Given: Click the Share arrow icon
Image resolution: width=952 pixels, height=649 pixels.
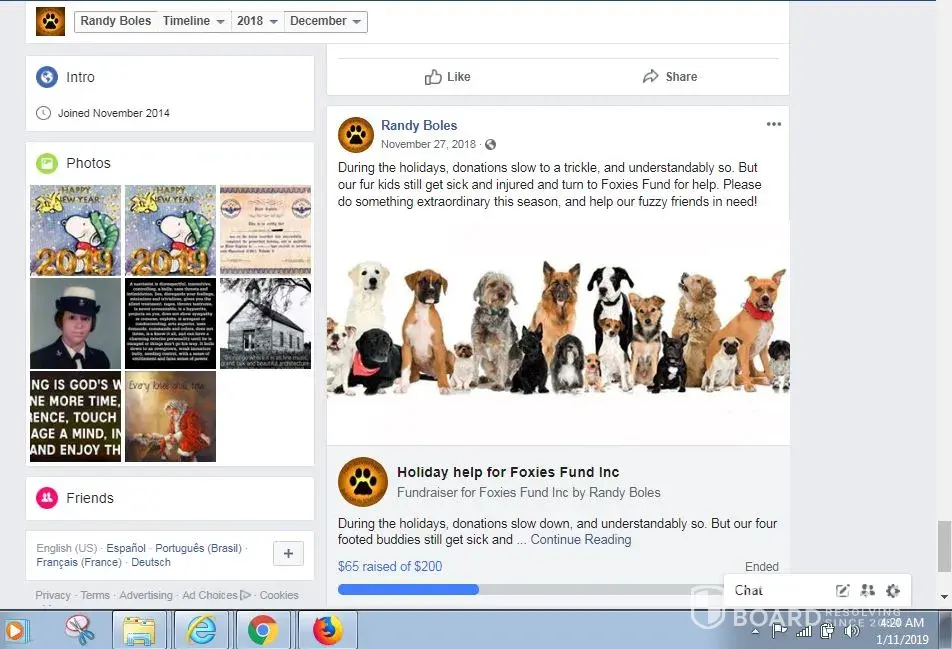Looking at the screenshot, I should [x=651, y=77].
